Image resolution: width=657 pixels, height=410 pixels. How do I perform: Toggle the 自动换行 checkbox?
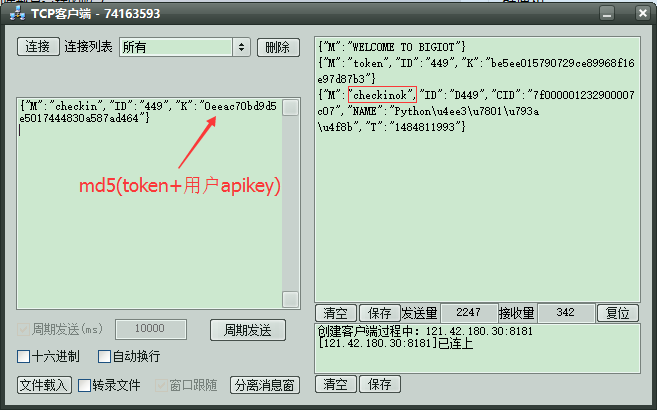pyautogui.click(x=104, y=357)
